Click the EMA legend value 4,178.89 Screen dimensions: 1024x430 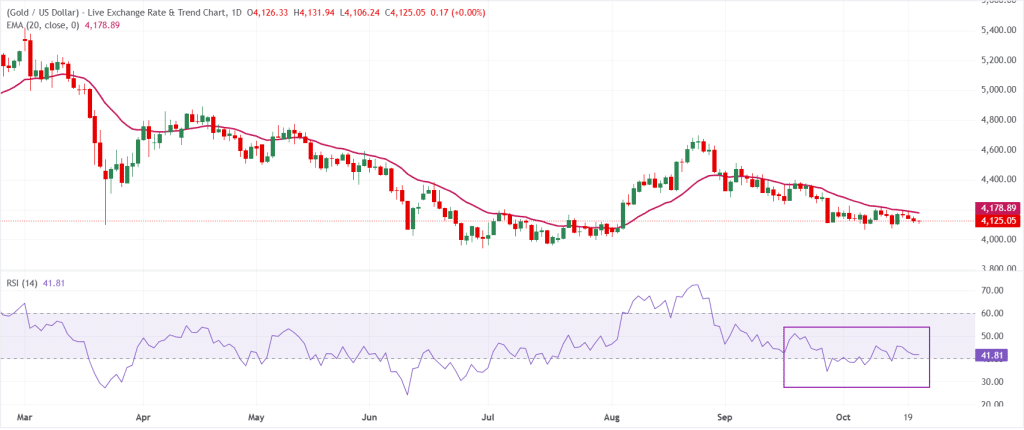(x=103, y=25)
